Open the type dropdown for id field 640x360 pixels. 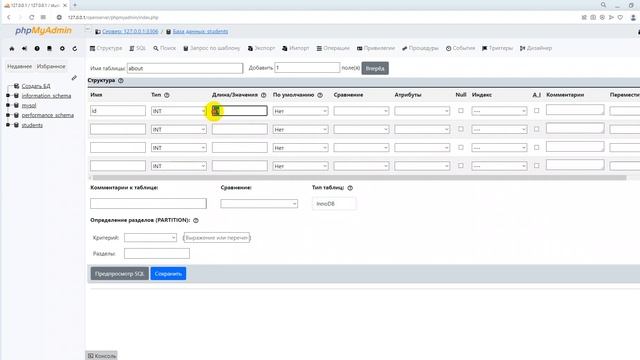pyautogui.click(x=179, y=111)
